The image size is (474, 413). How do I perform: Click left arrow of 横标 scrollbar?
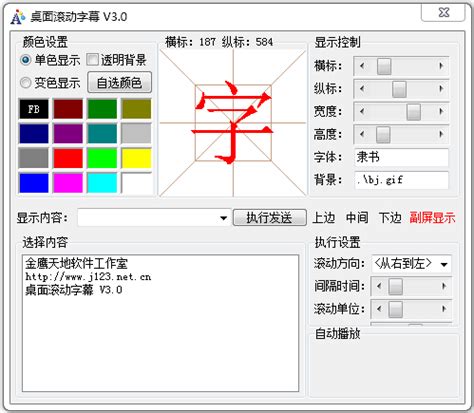tap(362, 66)
